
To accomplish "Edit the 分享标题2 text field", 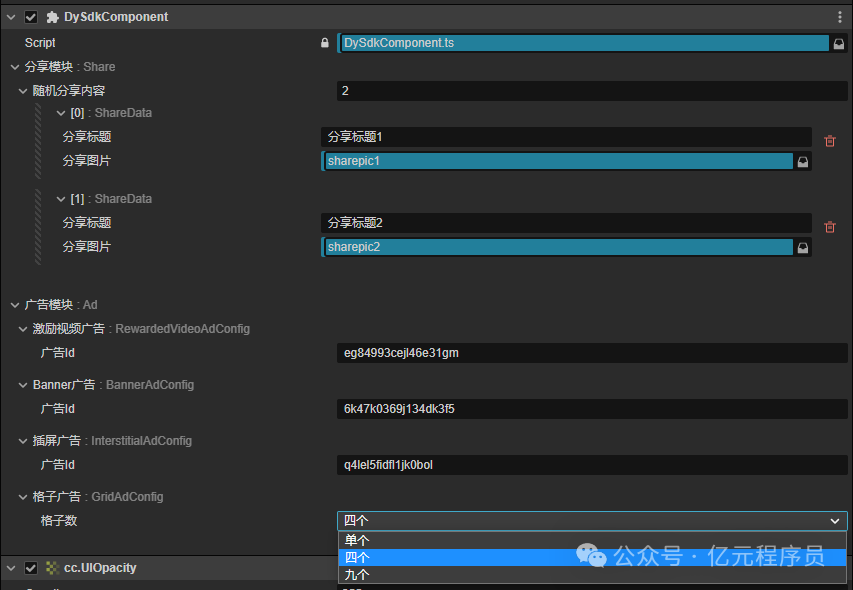I will click(566, 223).
